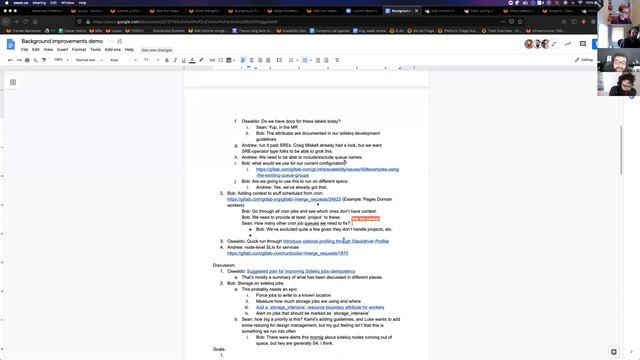Show the document outline panel
Screen dimensions: 640x360
[x=13, y=82]
